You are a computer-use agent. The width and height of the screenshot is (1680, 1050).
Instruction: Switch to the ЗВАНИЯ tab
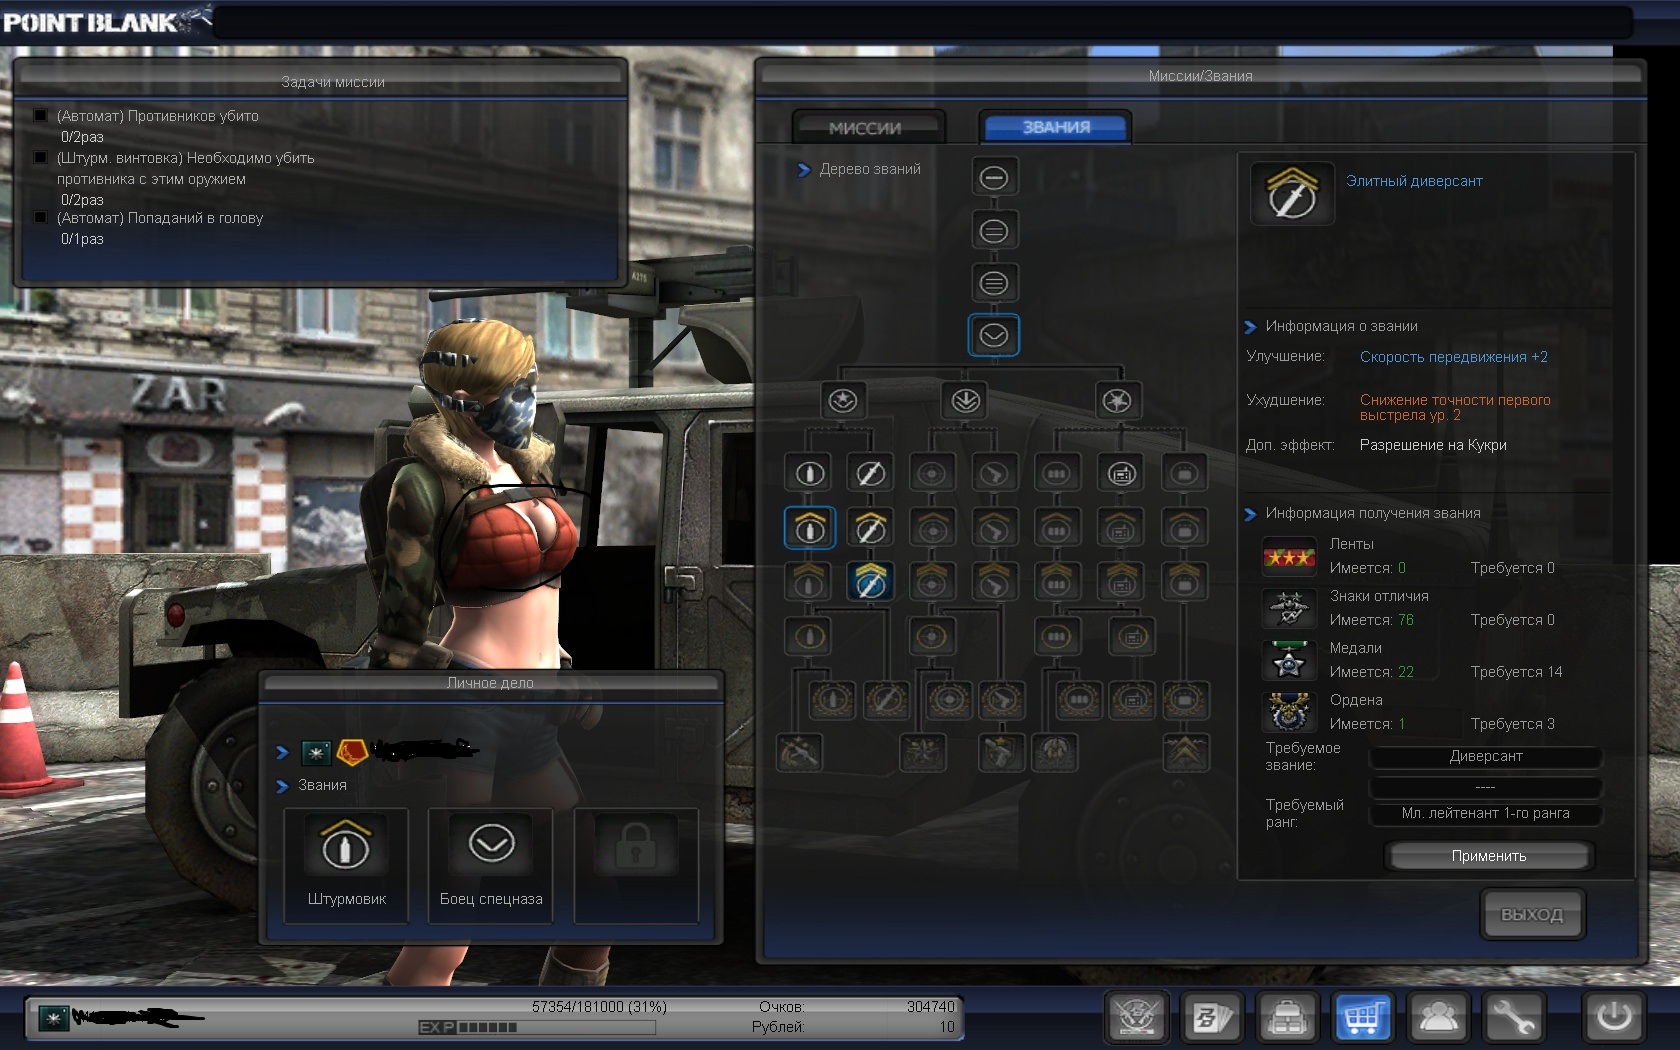1056,127
